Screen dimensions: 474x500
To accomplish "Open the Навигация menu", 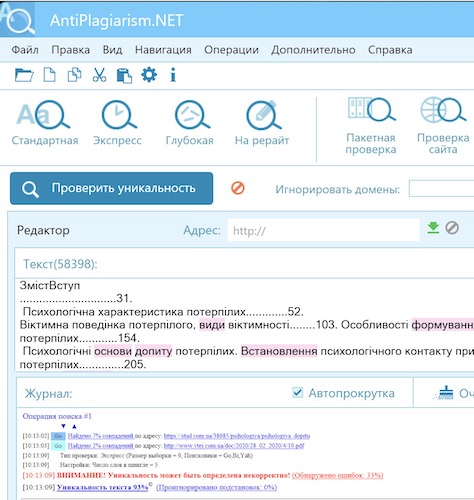I will point(163,50).
